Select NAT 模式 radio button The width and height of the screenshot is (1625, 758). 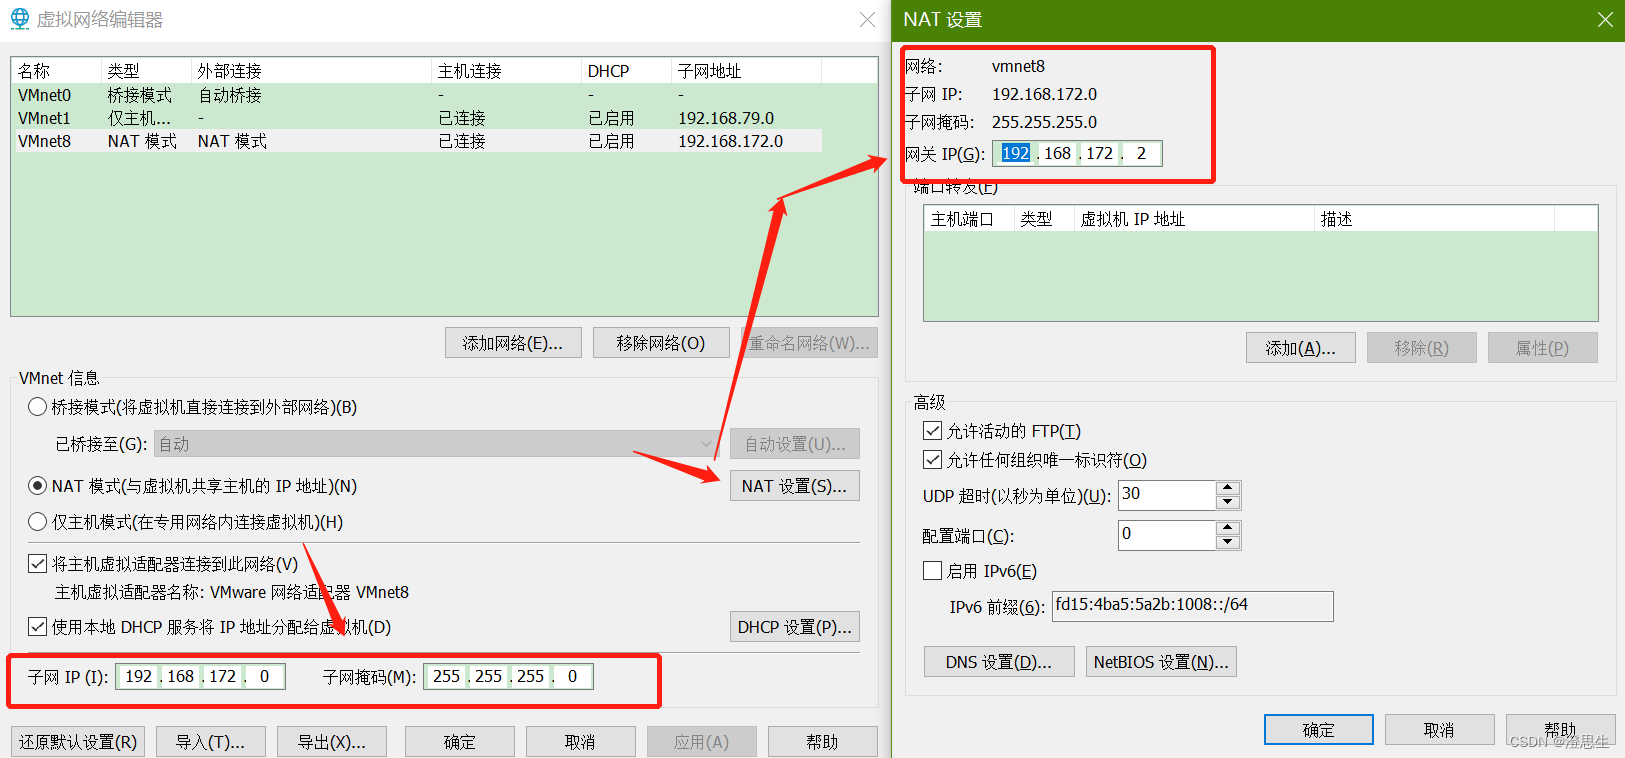(x=37, y=486)
